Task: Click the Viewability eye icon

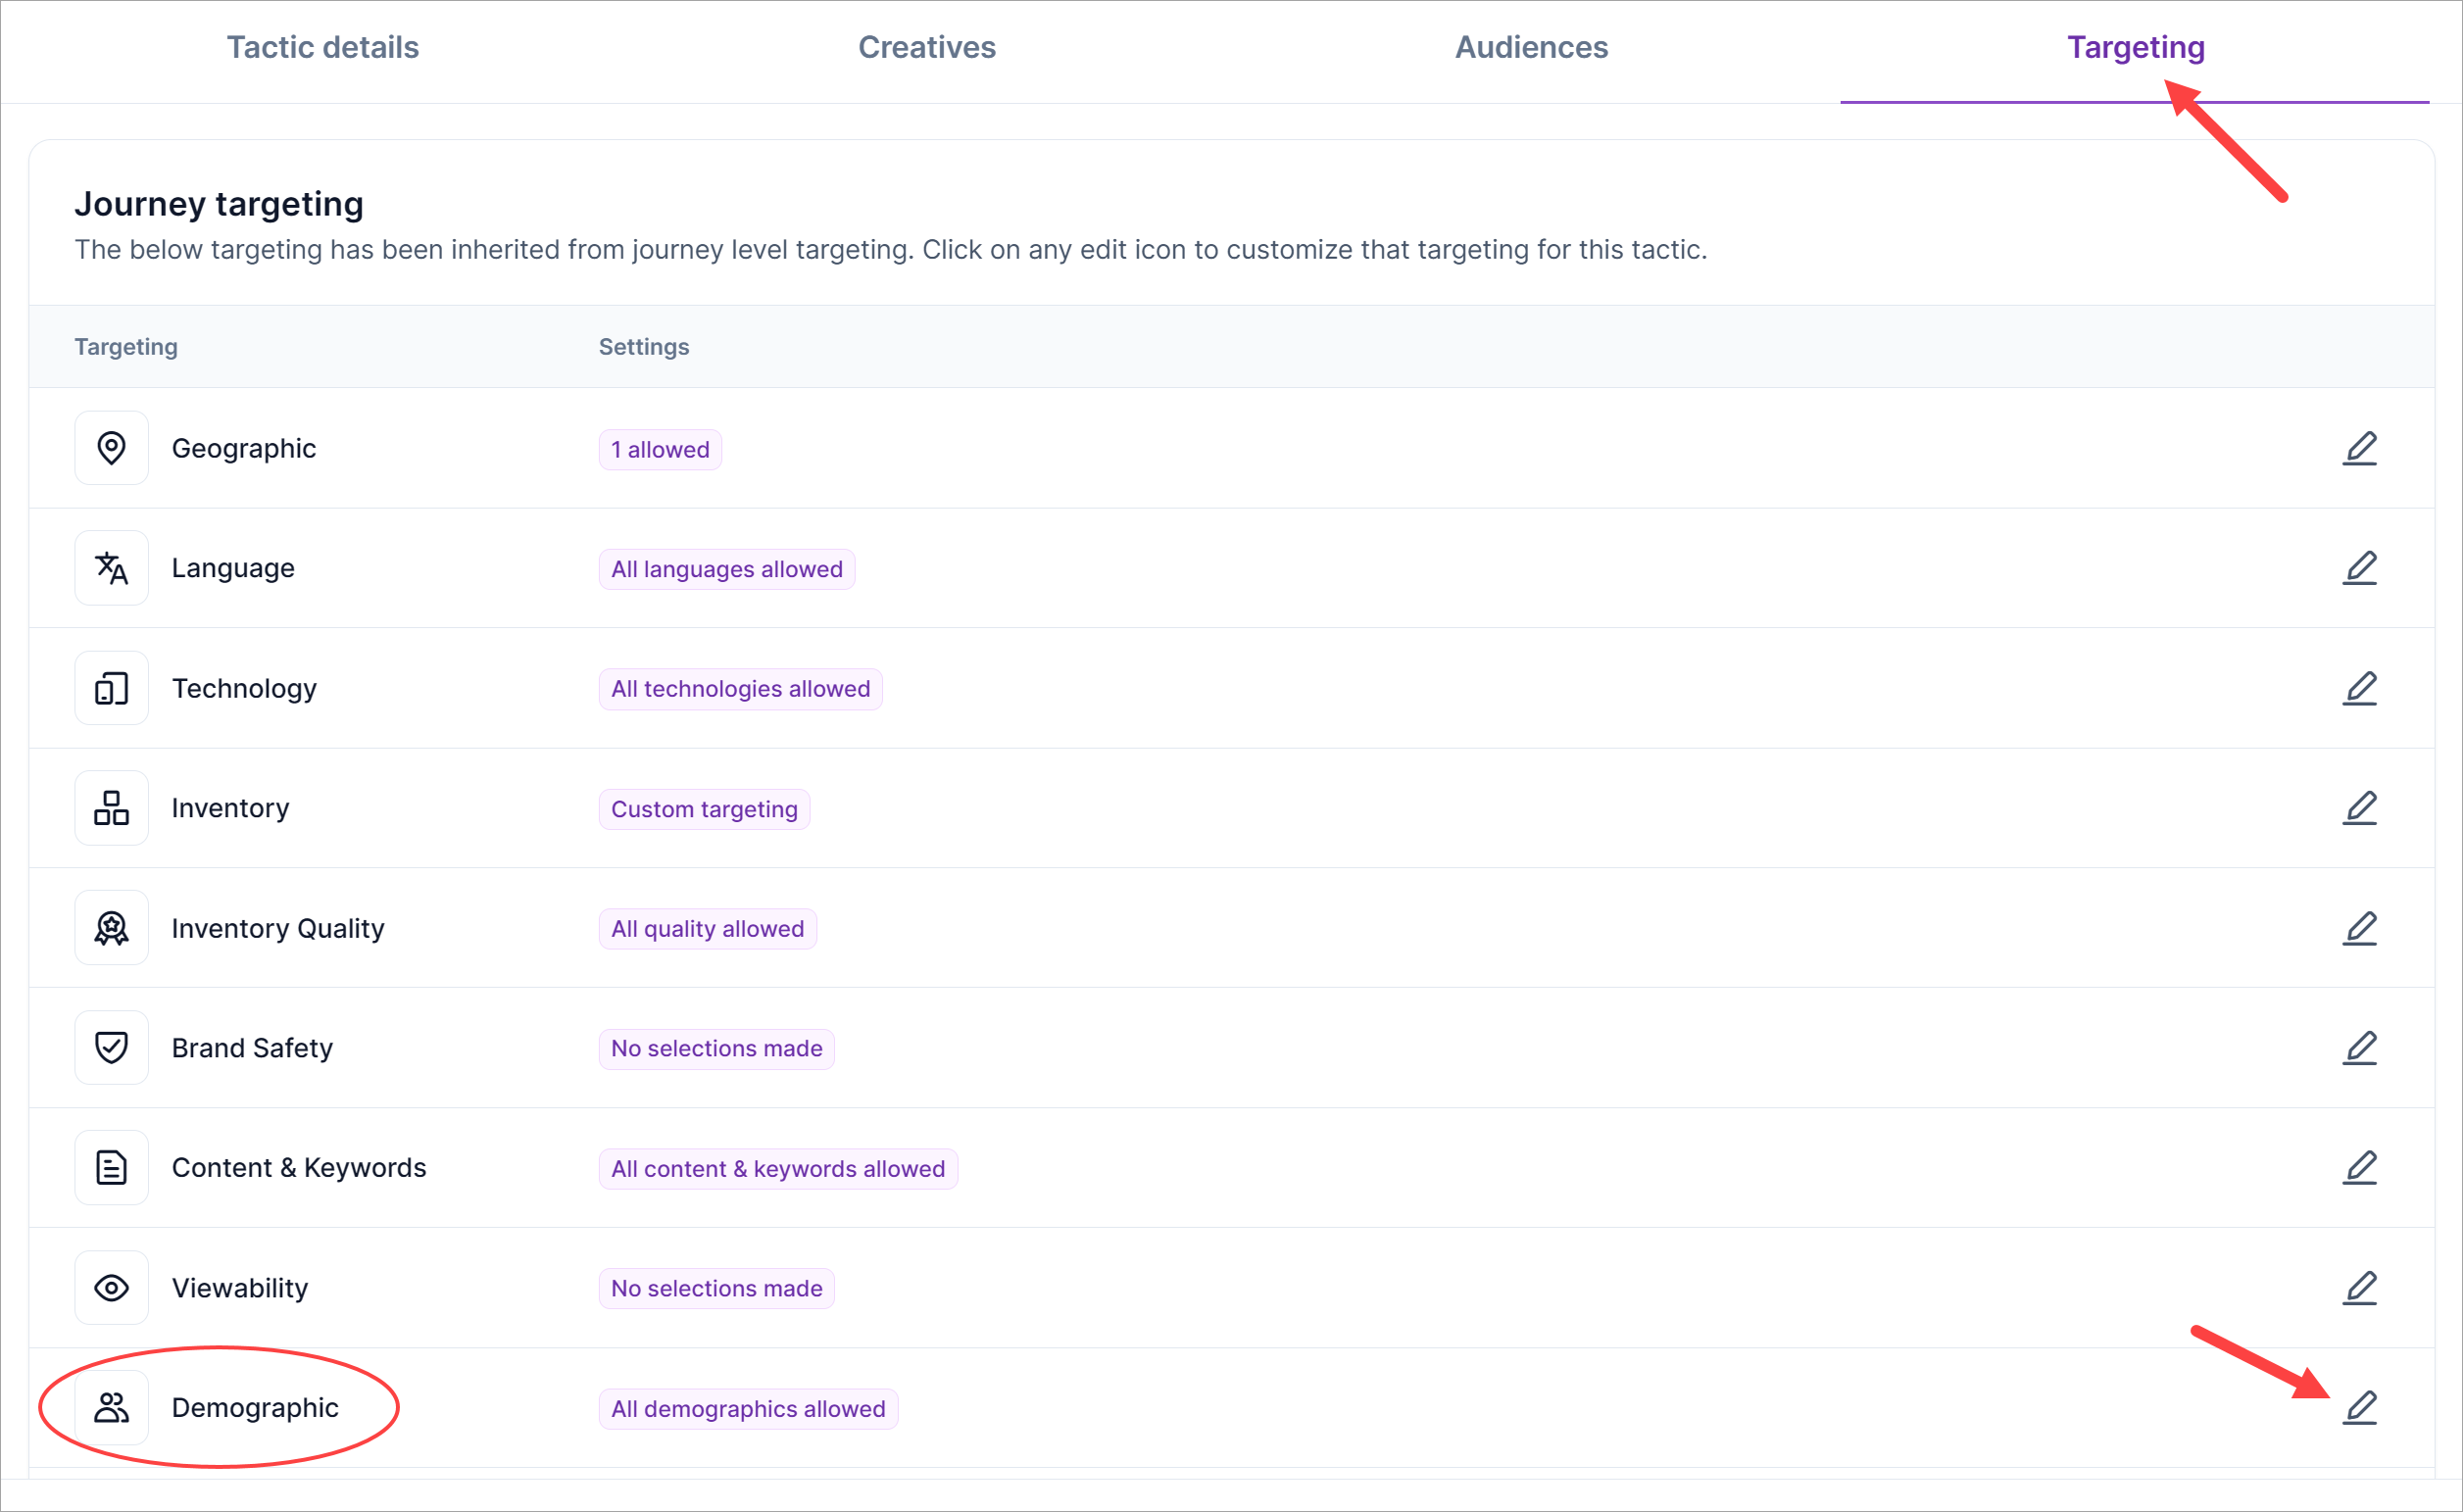Action: 111,1288
